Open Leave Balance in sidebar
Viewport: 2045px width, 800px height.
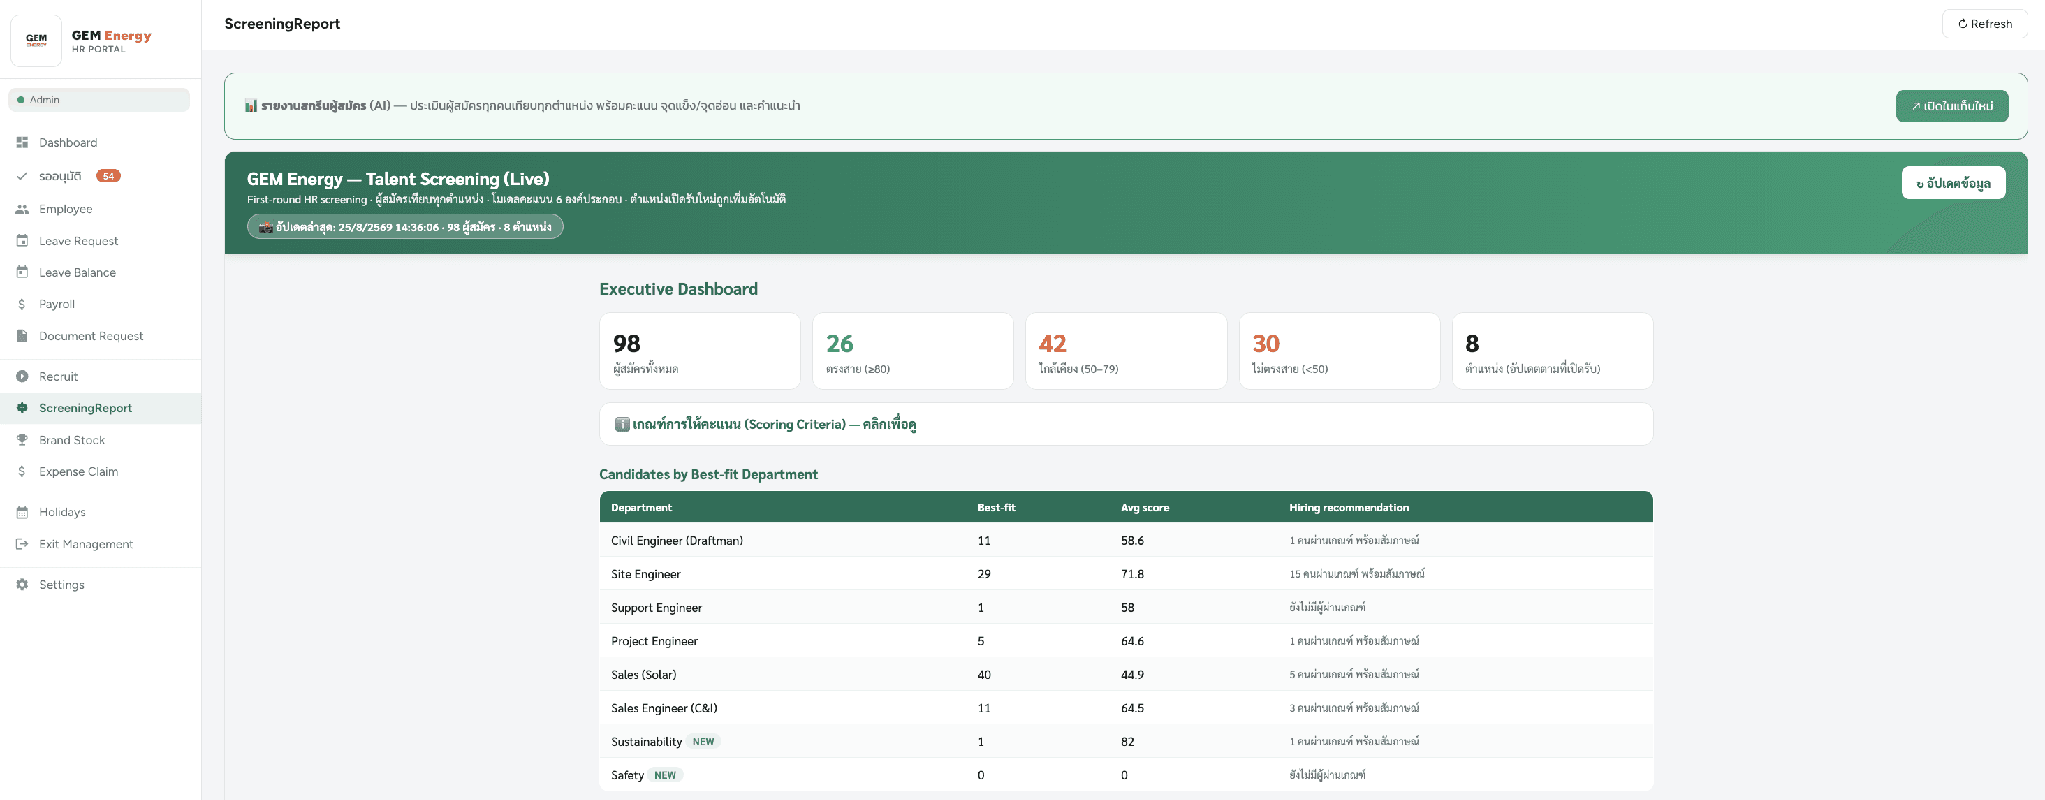[100, 272]
